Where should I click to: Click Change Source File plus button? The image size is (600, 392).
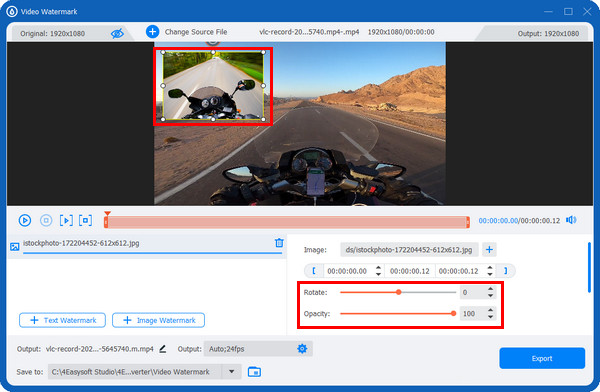[152, 31]
